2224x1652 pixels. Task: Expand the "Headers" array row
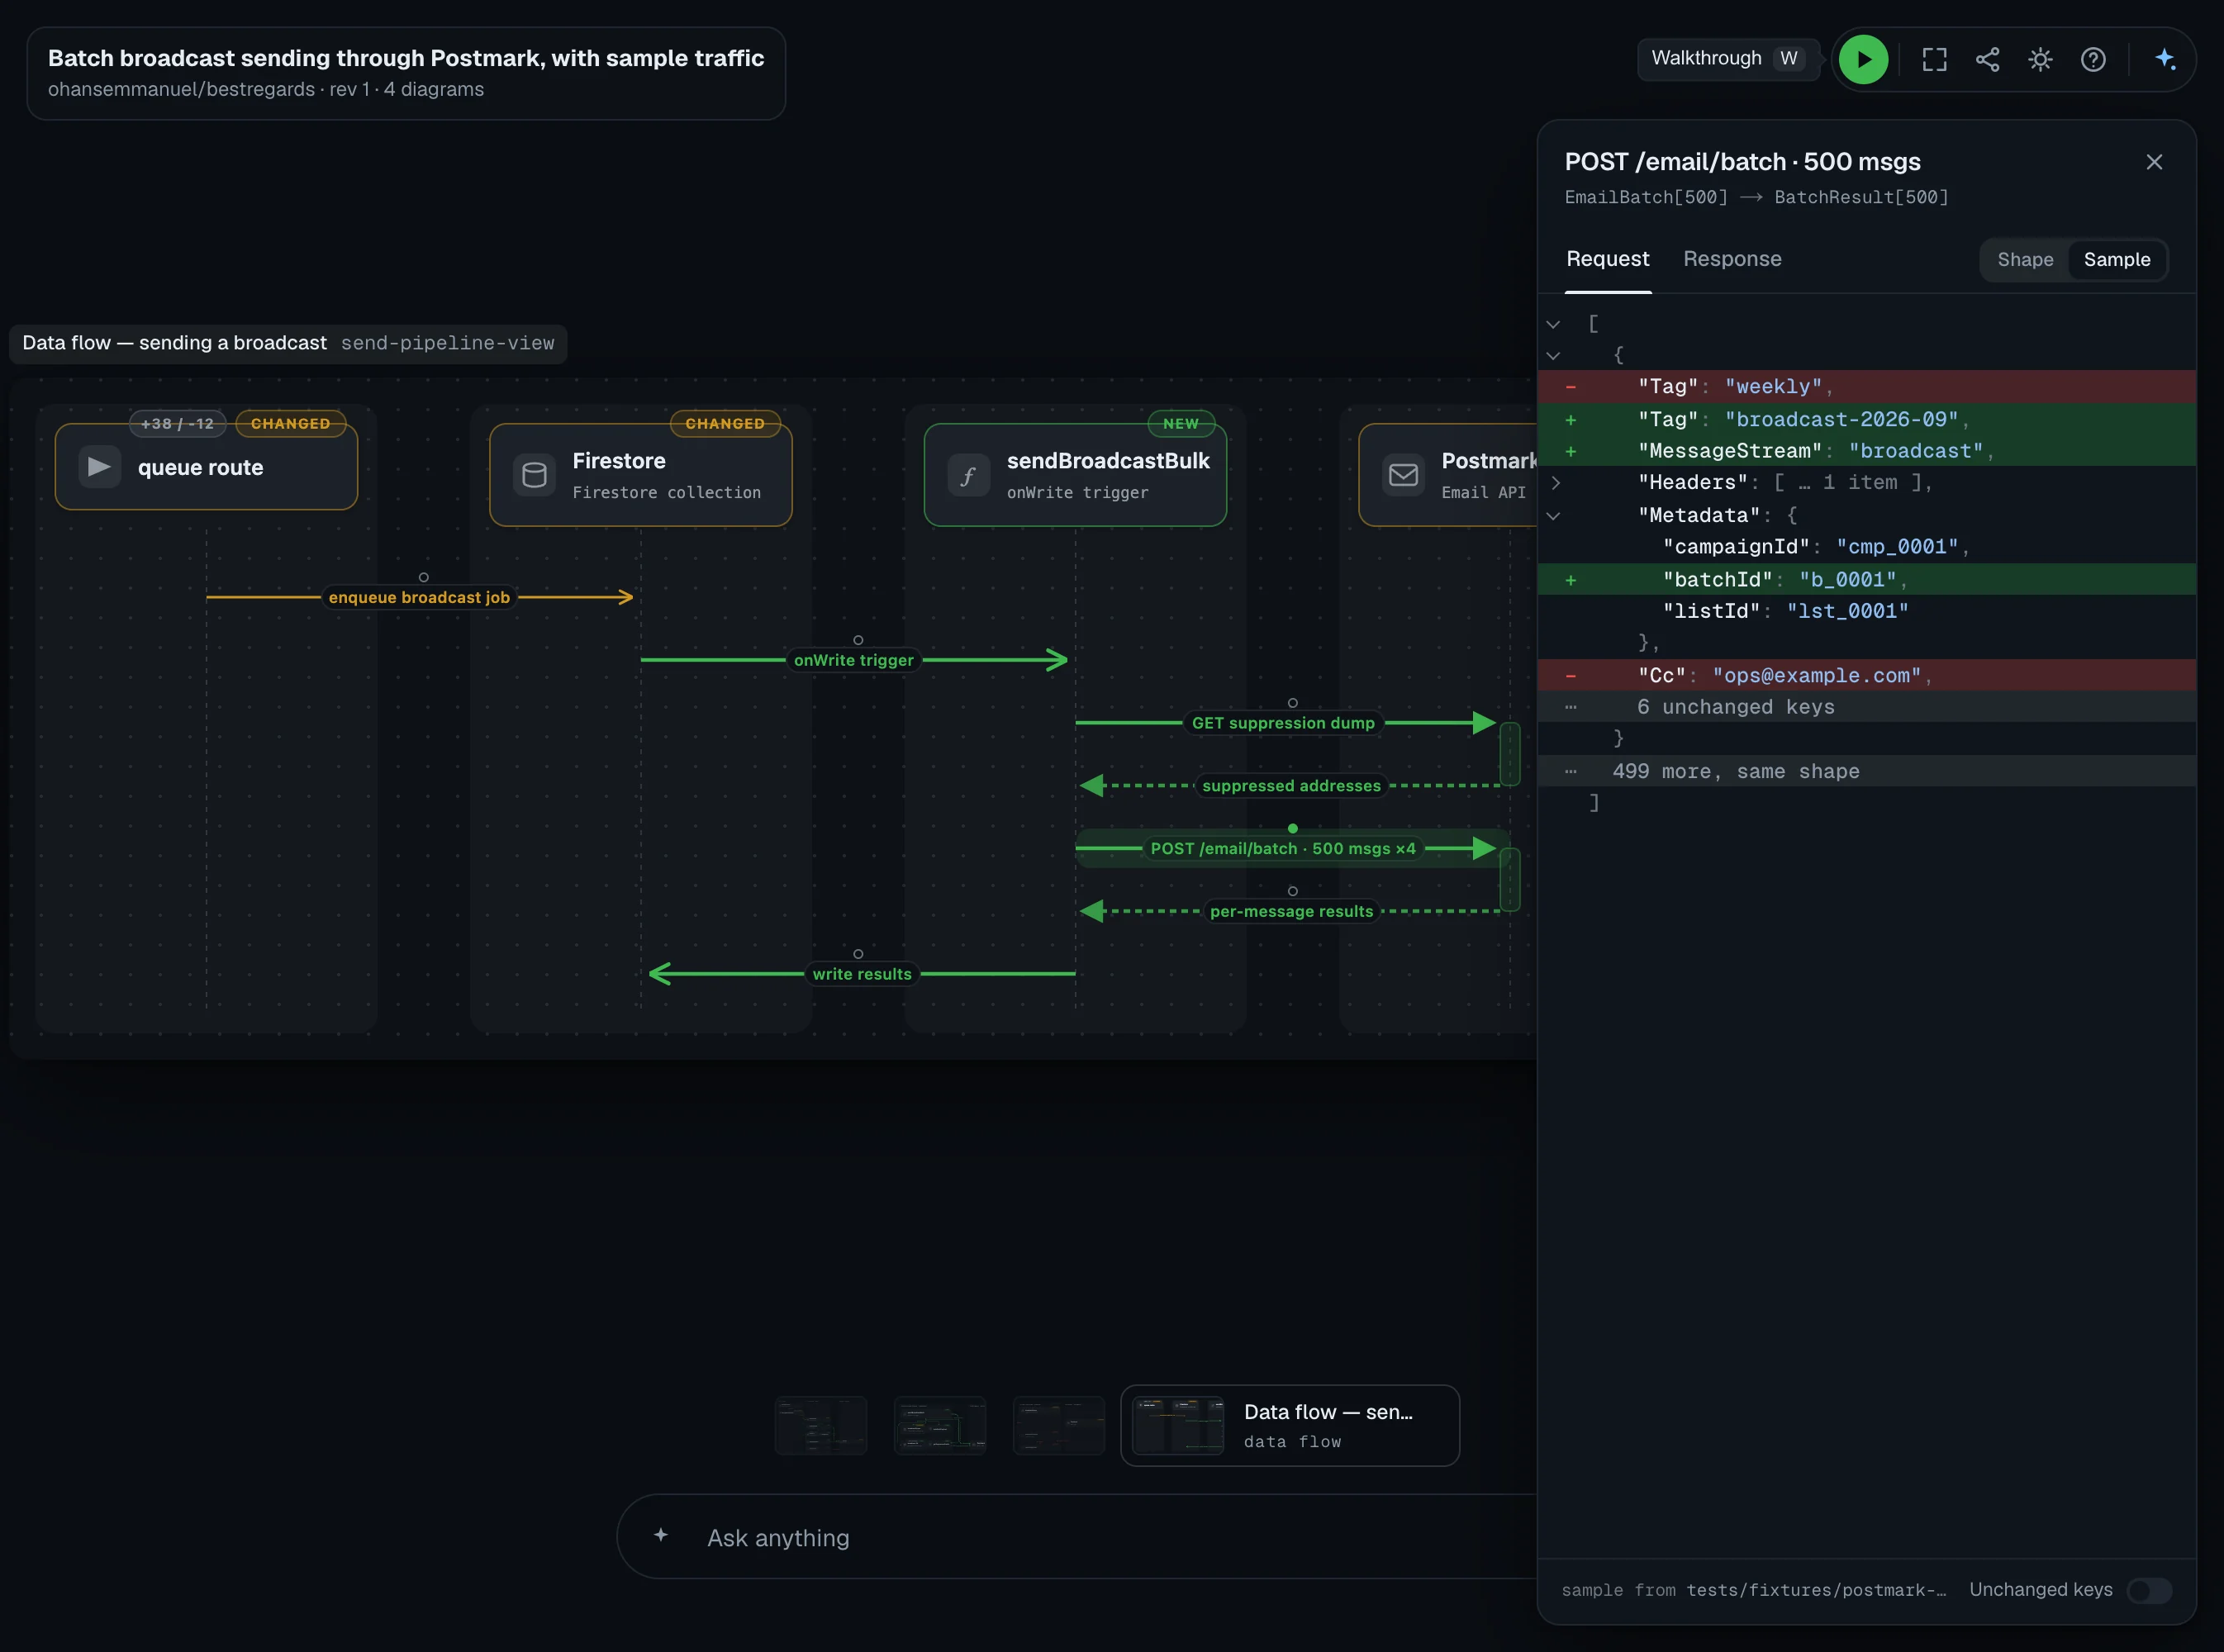[x=1866, y=483]
